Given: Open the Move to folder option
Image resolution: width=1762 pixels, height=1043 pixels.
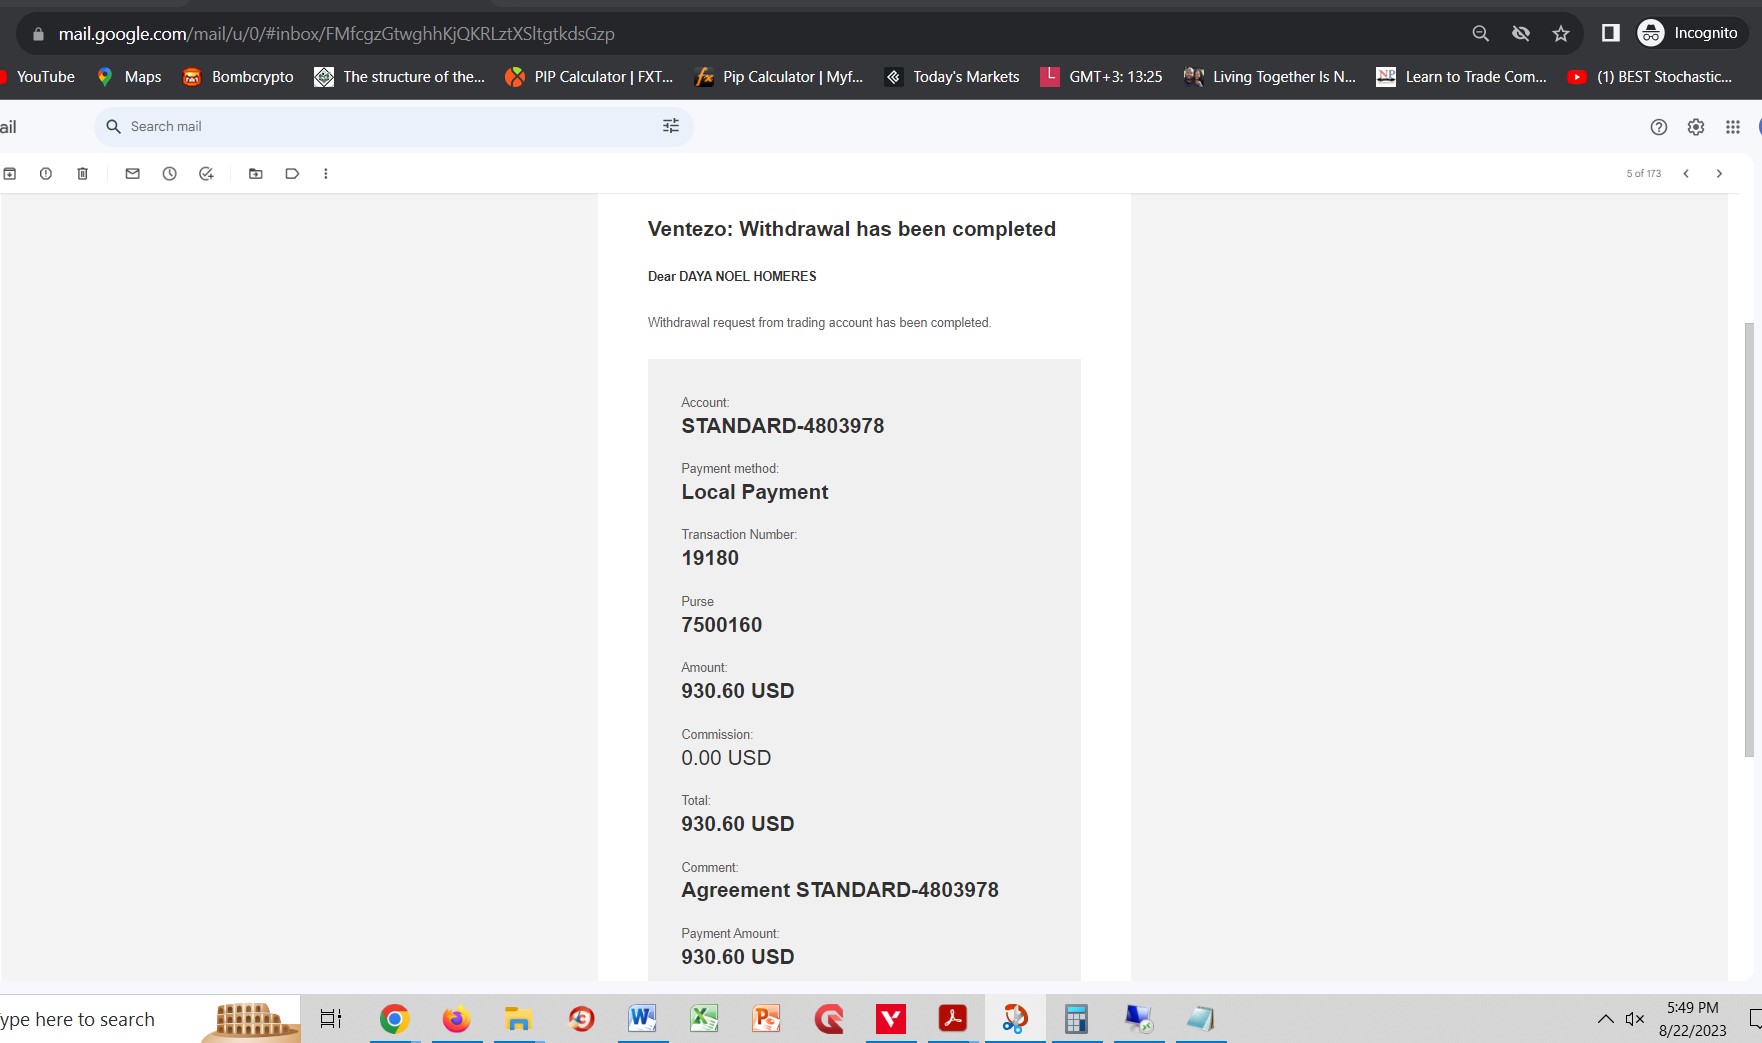Looking at the screenshot, I should 256,174.
